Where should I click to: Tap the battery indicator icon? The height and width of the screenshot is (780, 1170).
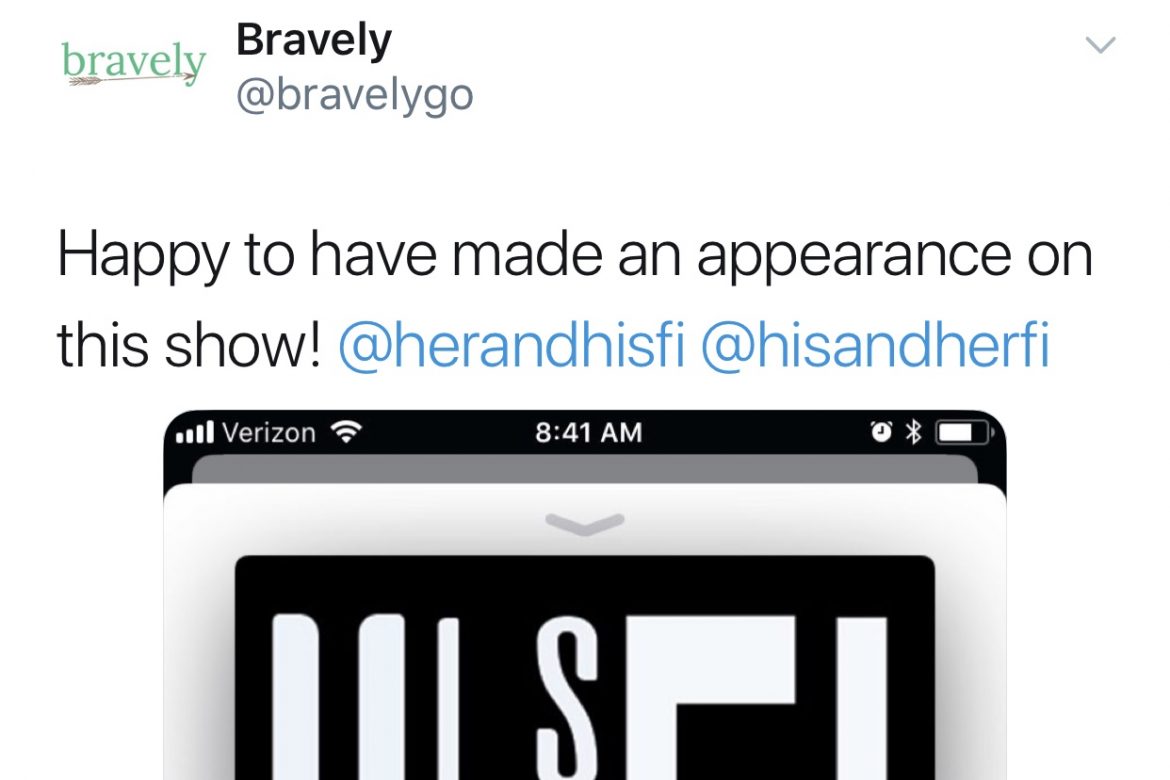point(966,432)
